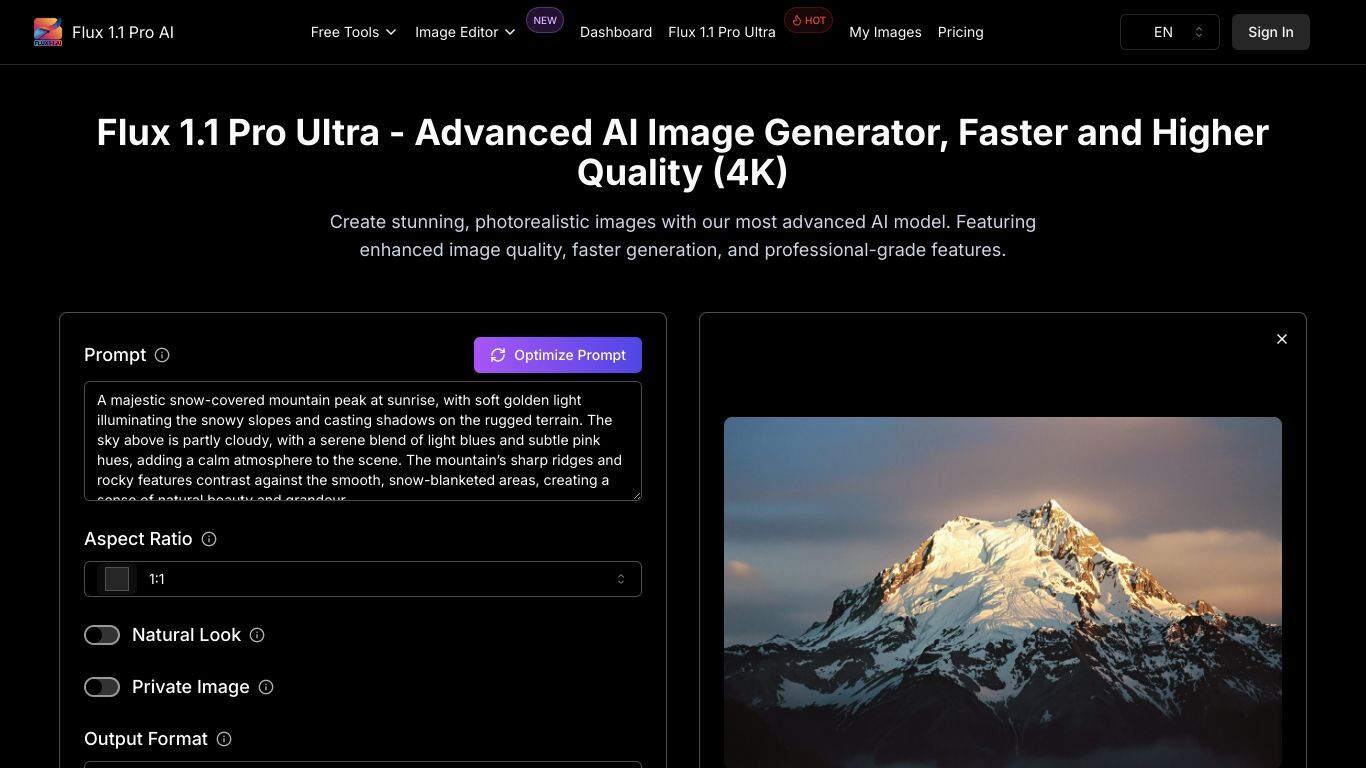1366x768 pixels.
Task: Click the generated mountain image
Action: click(x=1003, y=592)
